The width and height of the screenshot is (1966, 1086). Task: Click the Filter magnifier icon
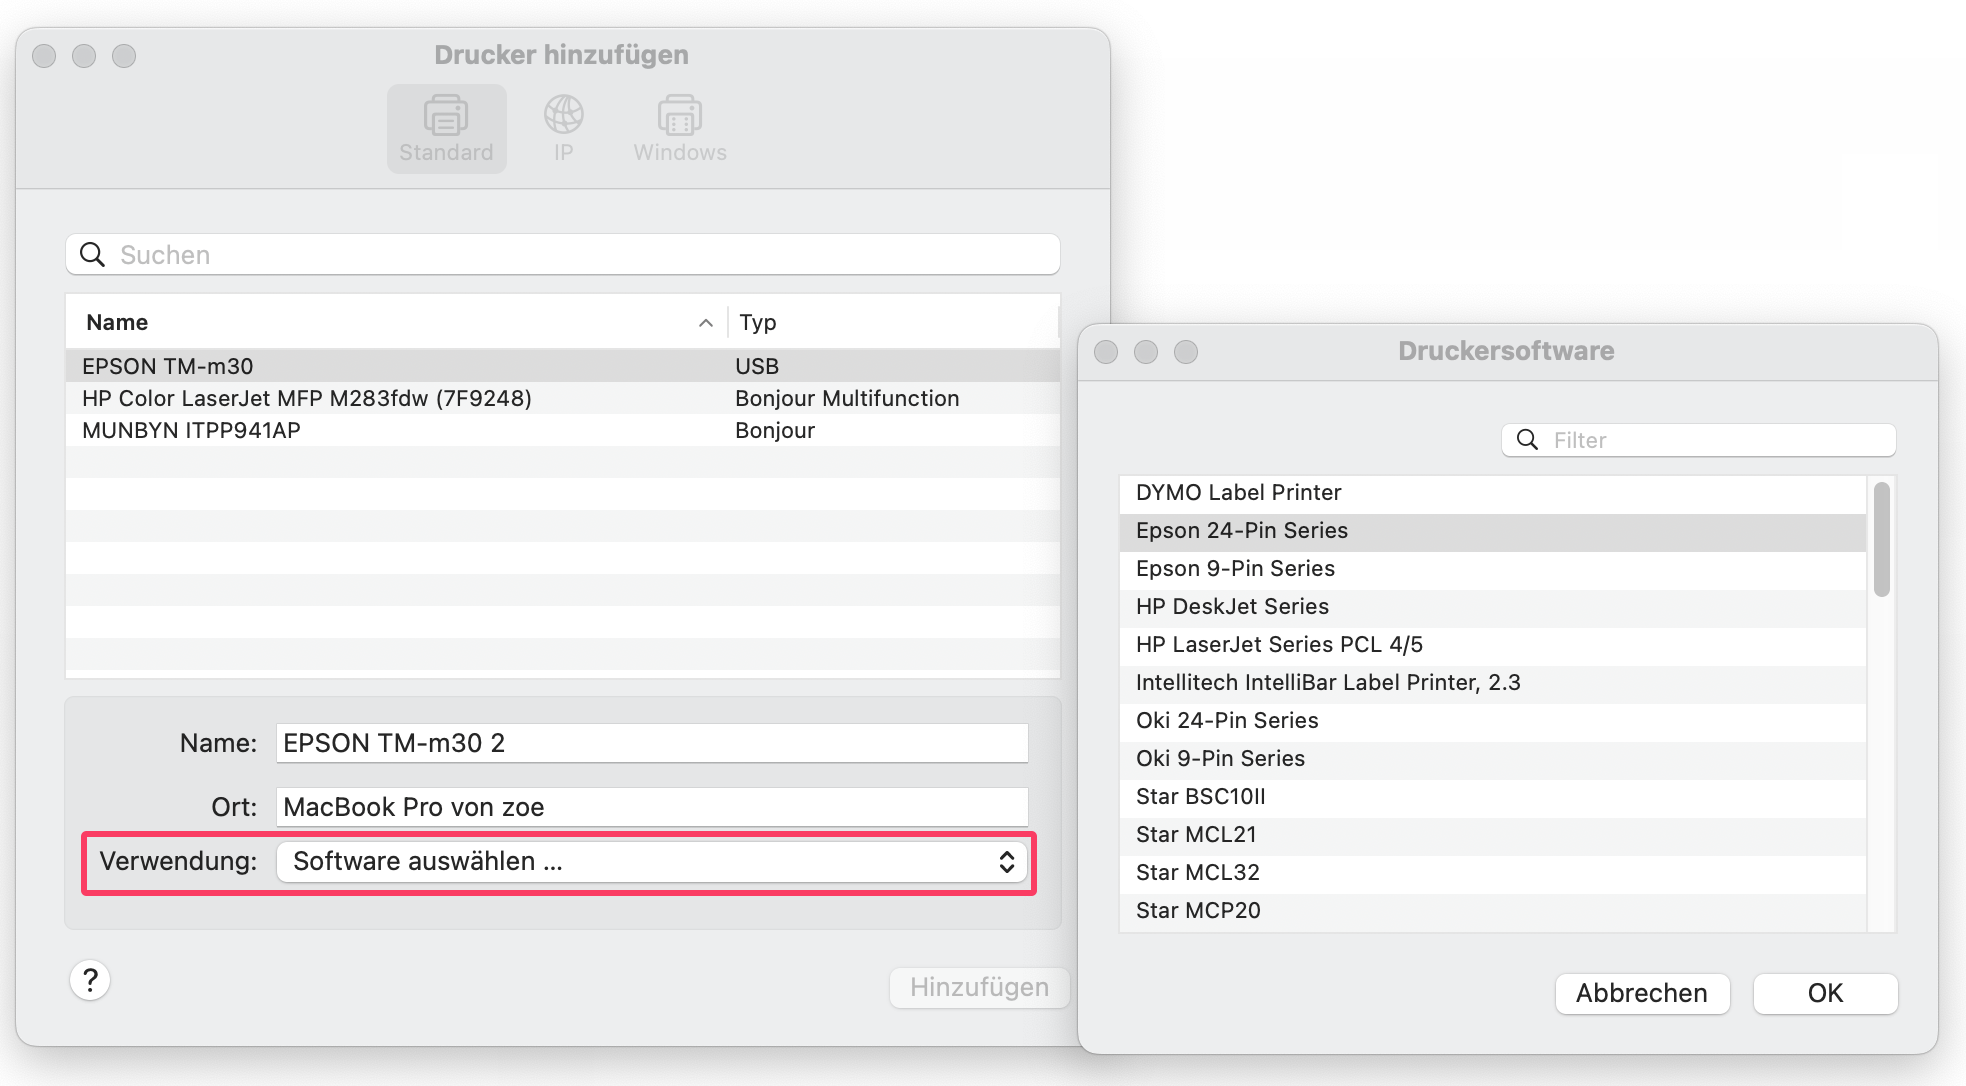click(1527, 440)
